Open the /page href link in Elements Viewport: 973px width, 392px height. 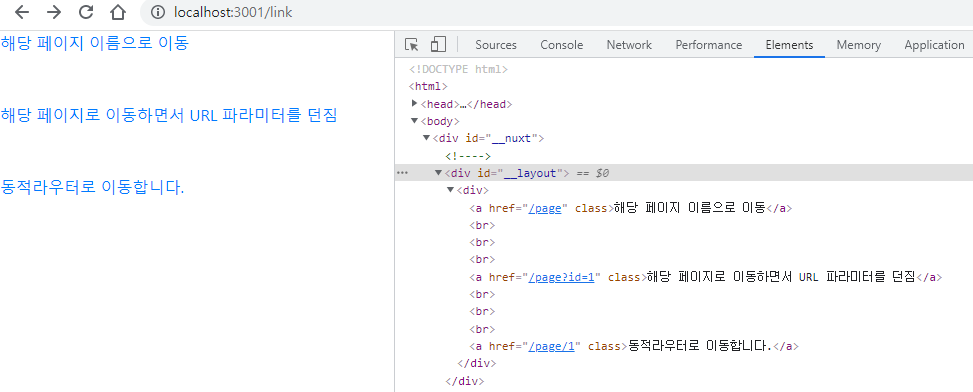545,208
